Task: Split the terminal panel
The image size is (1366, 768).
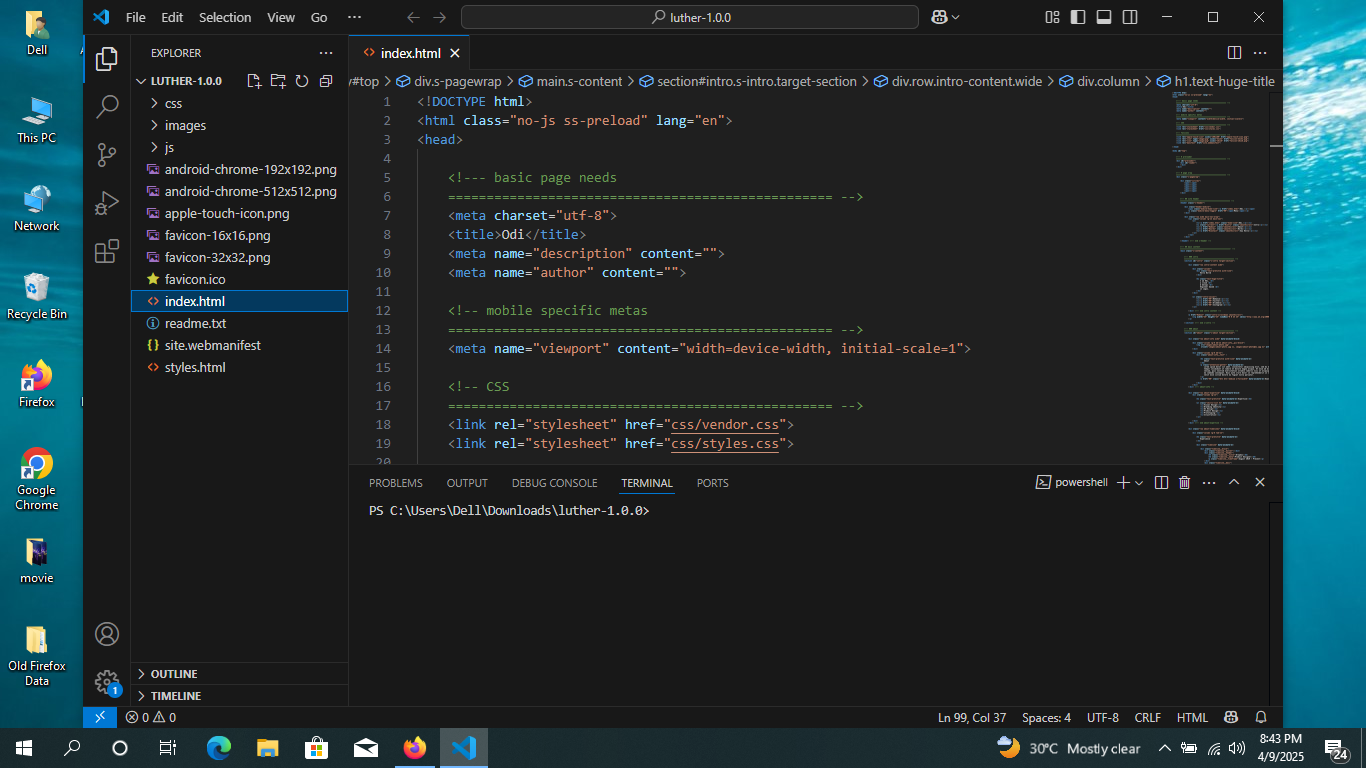Action: pos(1161,482)
